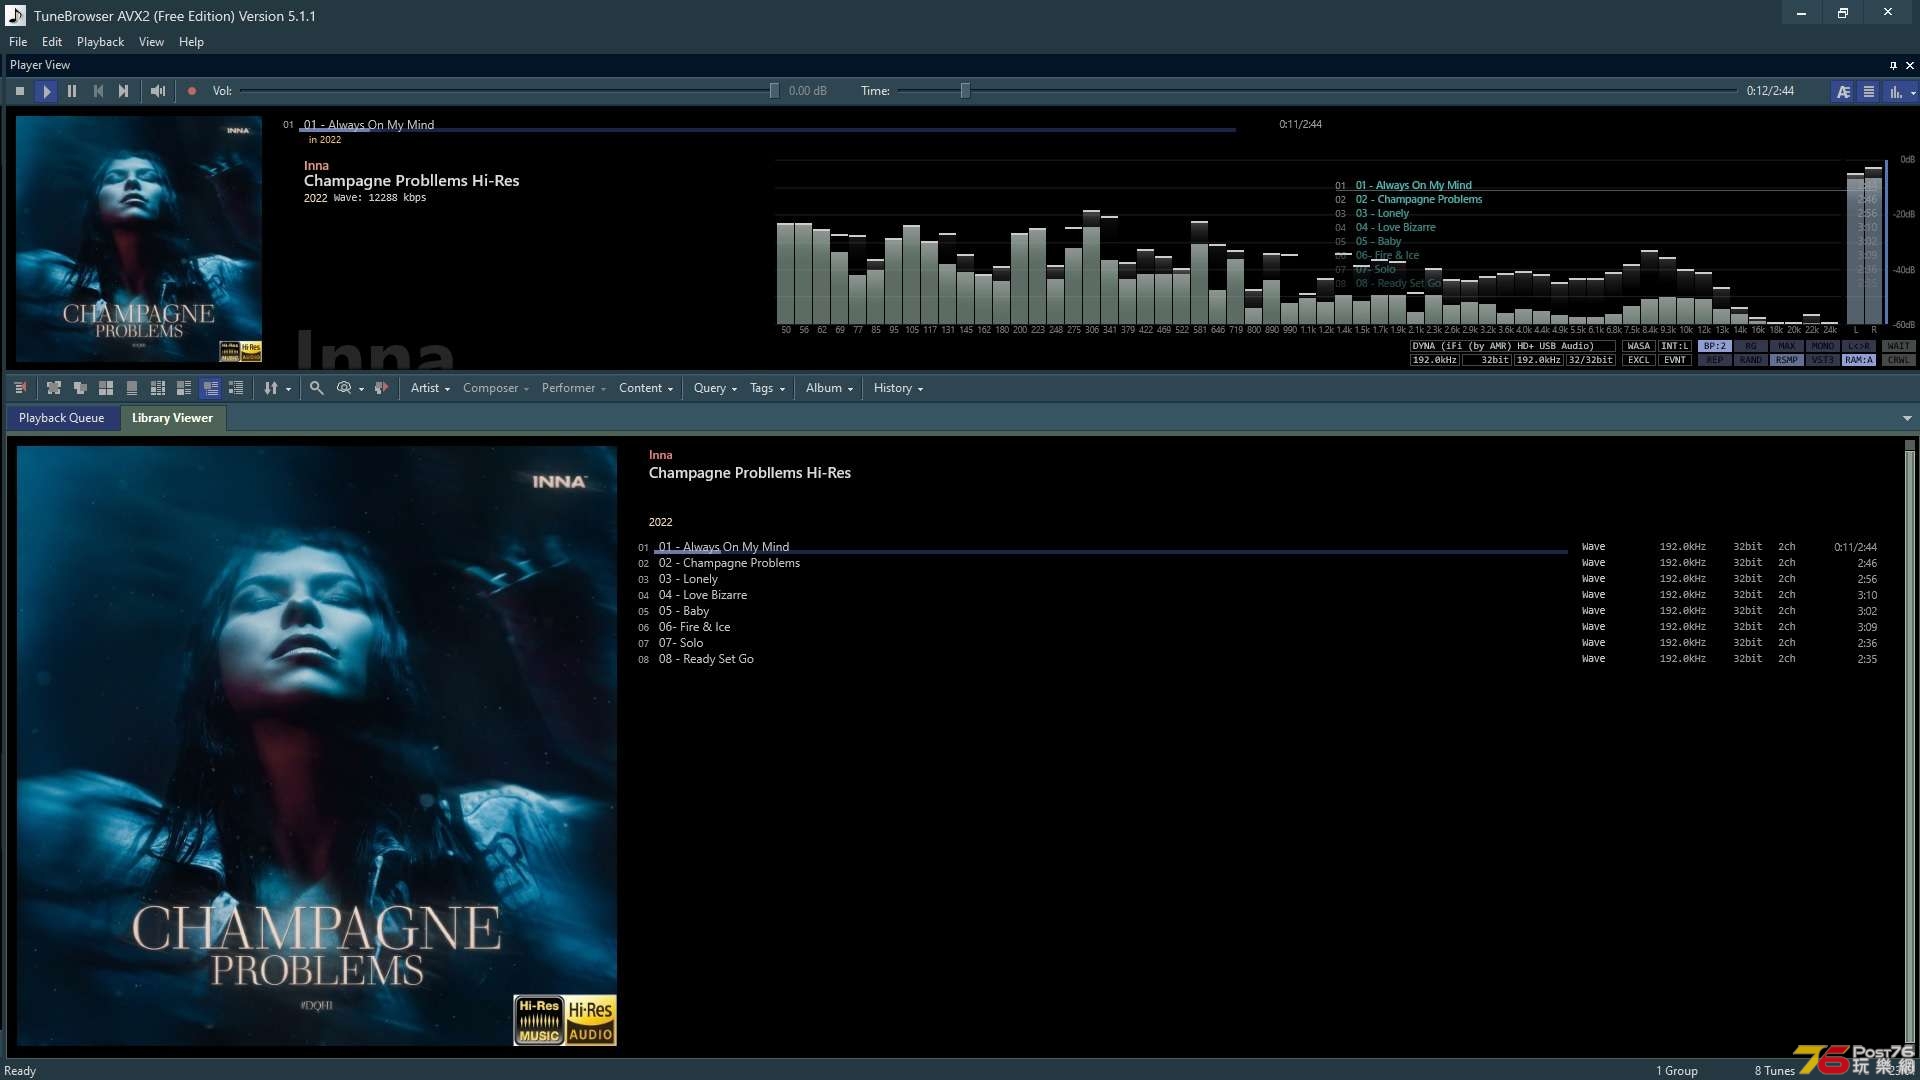Screen dimensions: 1920x1080
Task: Click the spectrum analyzer icon in Player View
Action: click(x=1895, y=91)
